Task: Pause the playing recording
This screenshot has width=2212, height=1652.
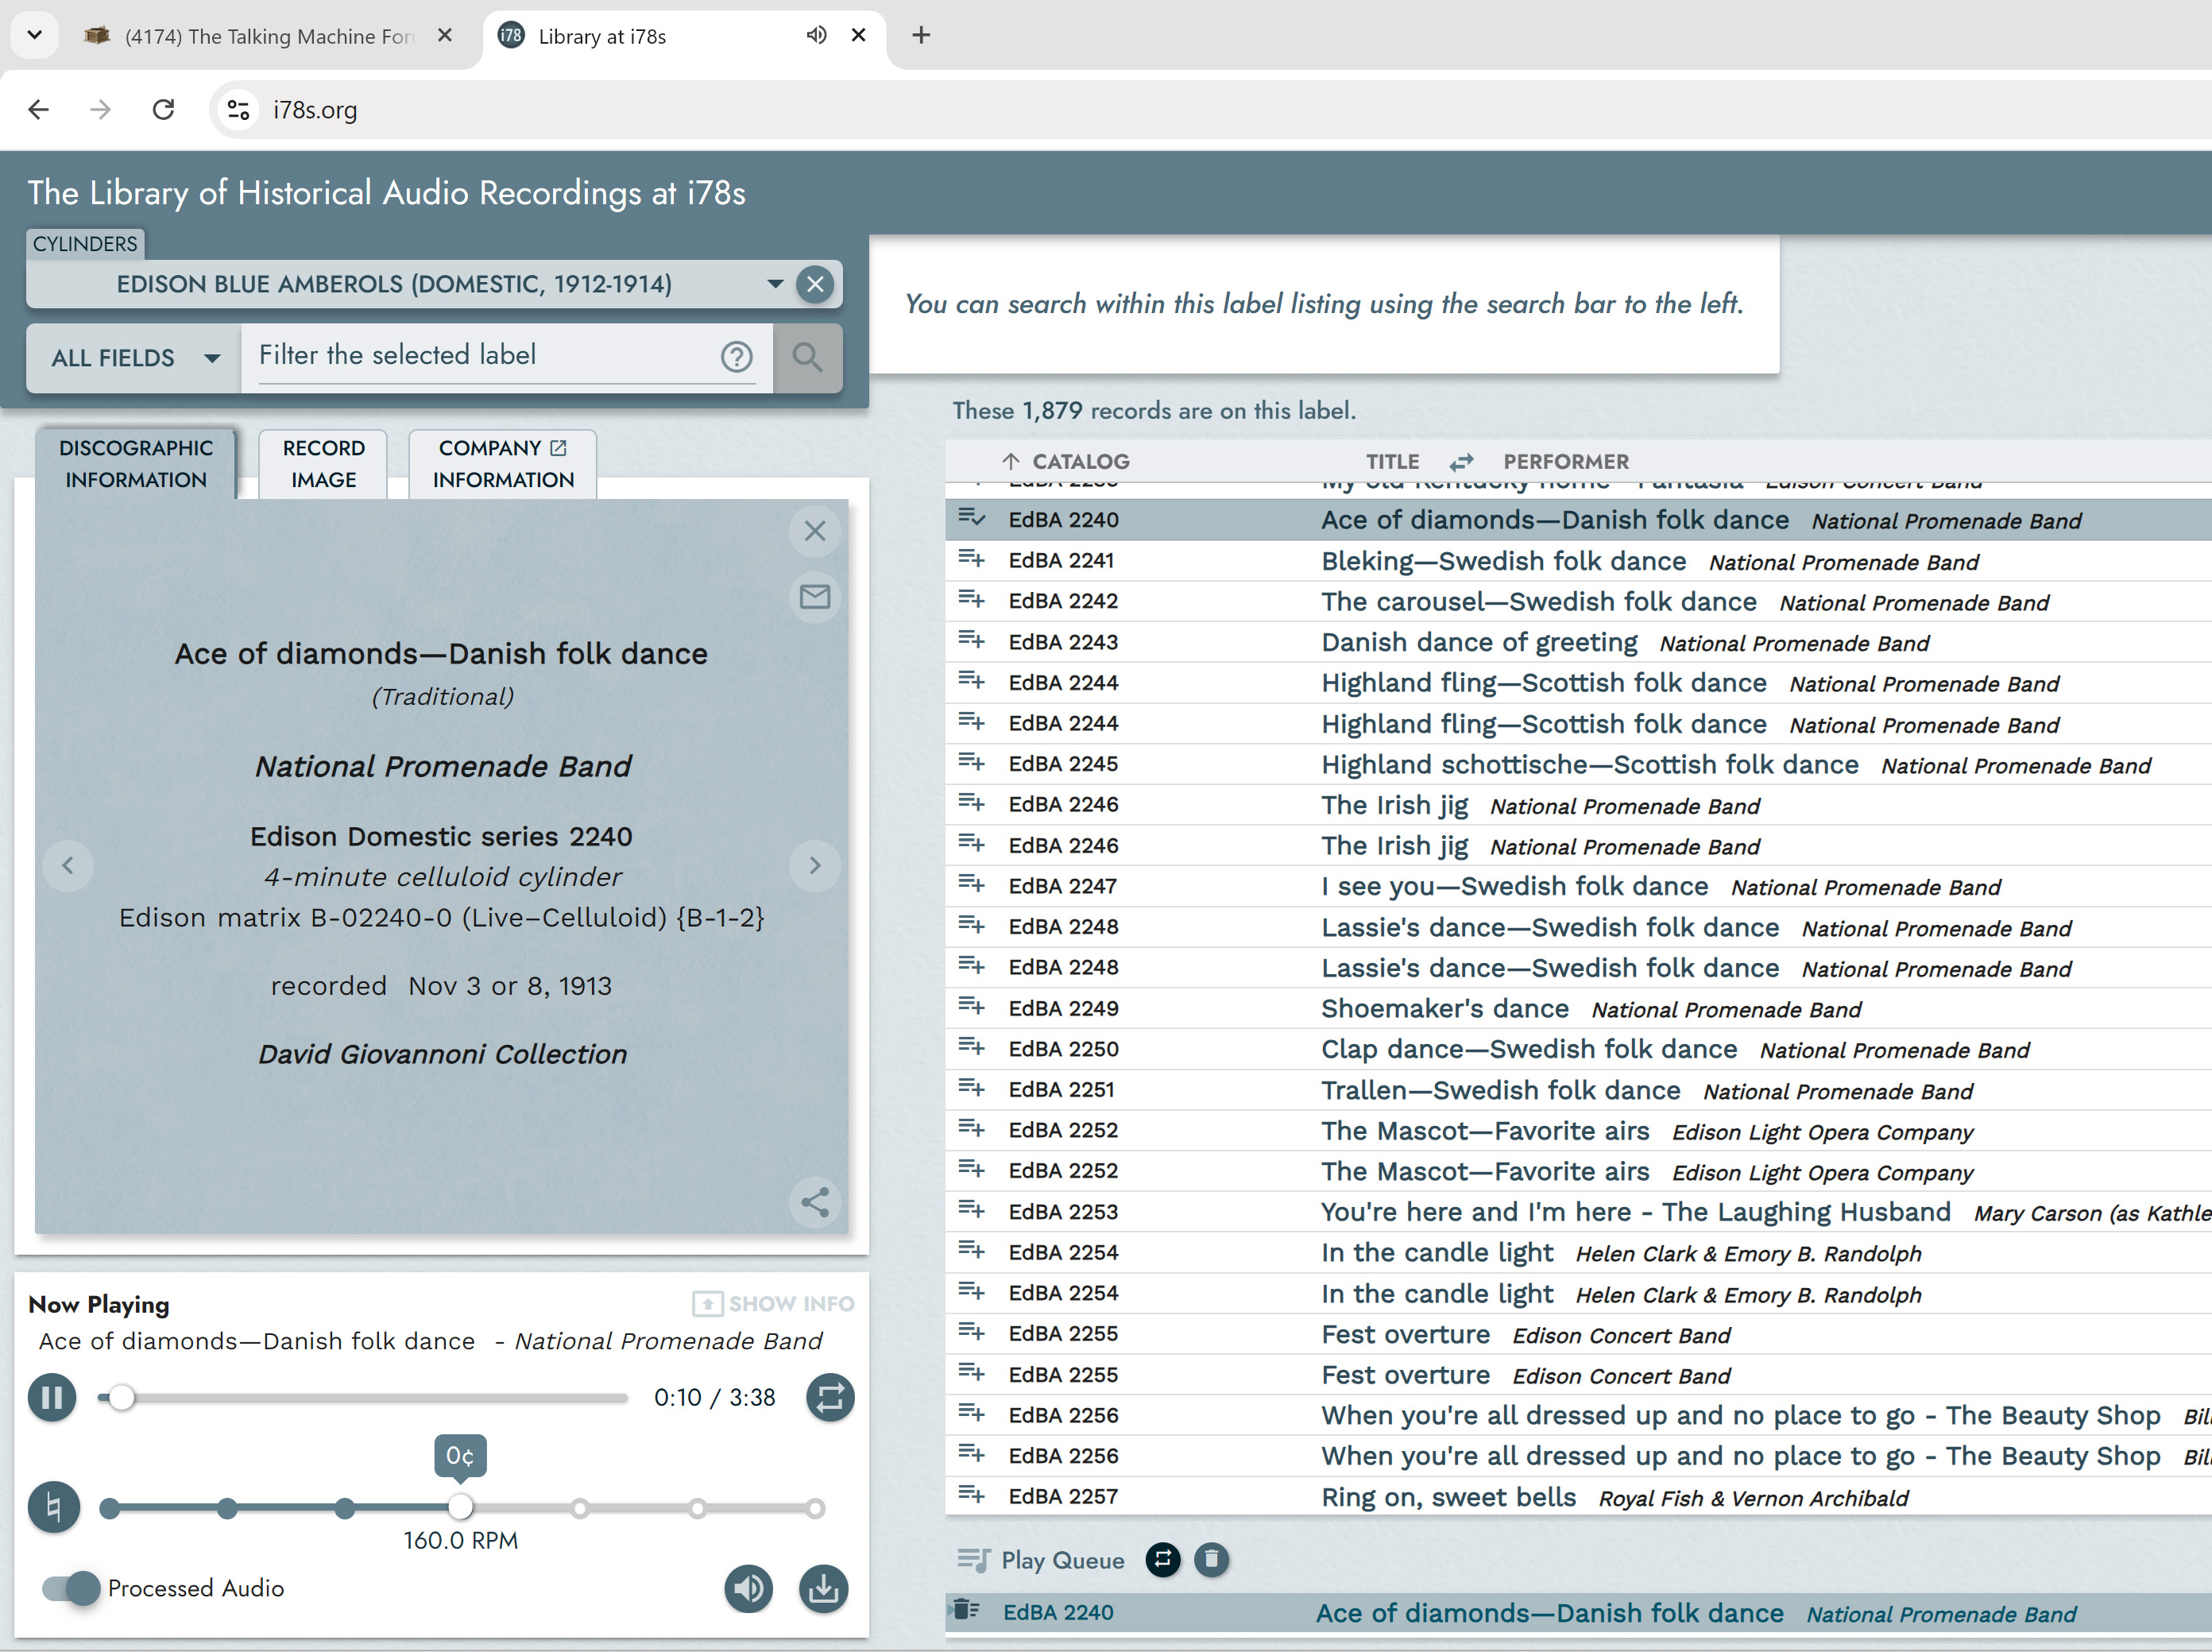Action: coord(52,1397)
